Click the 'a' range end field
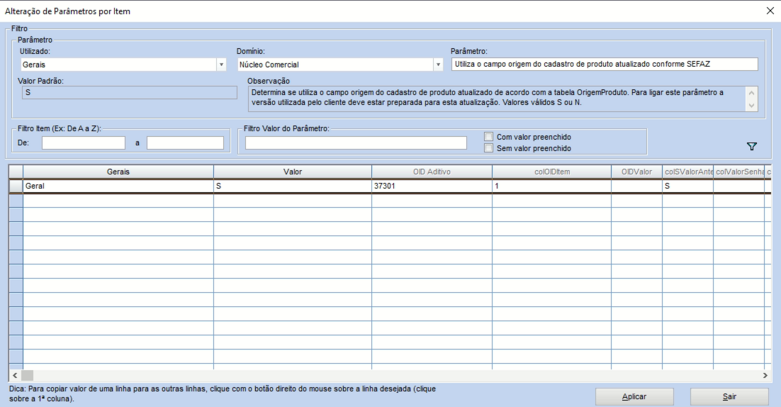This screenshot has height=407, width=781. tap(185, 143)
